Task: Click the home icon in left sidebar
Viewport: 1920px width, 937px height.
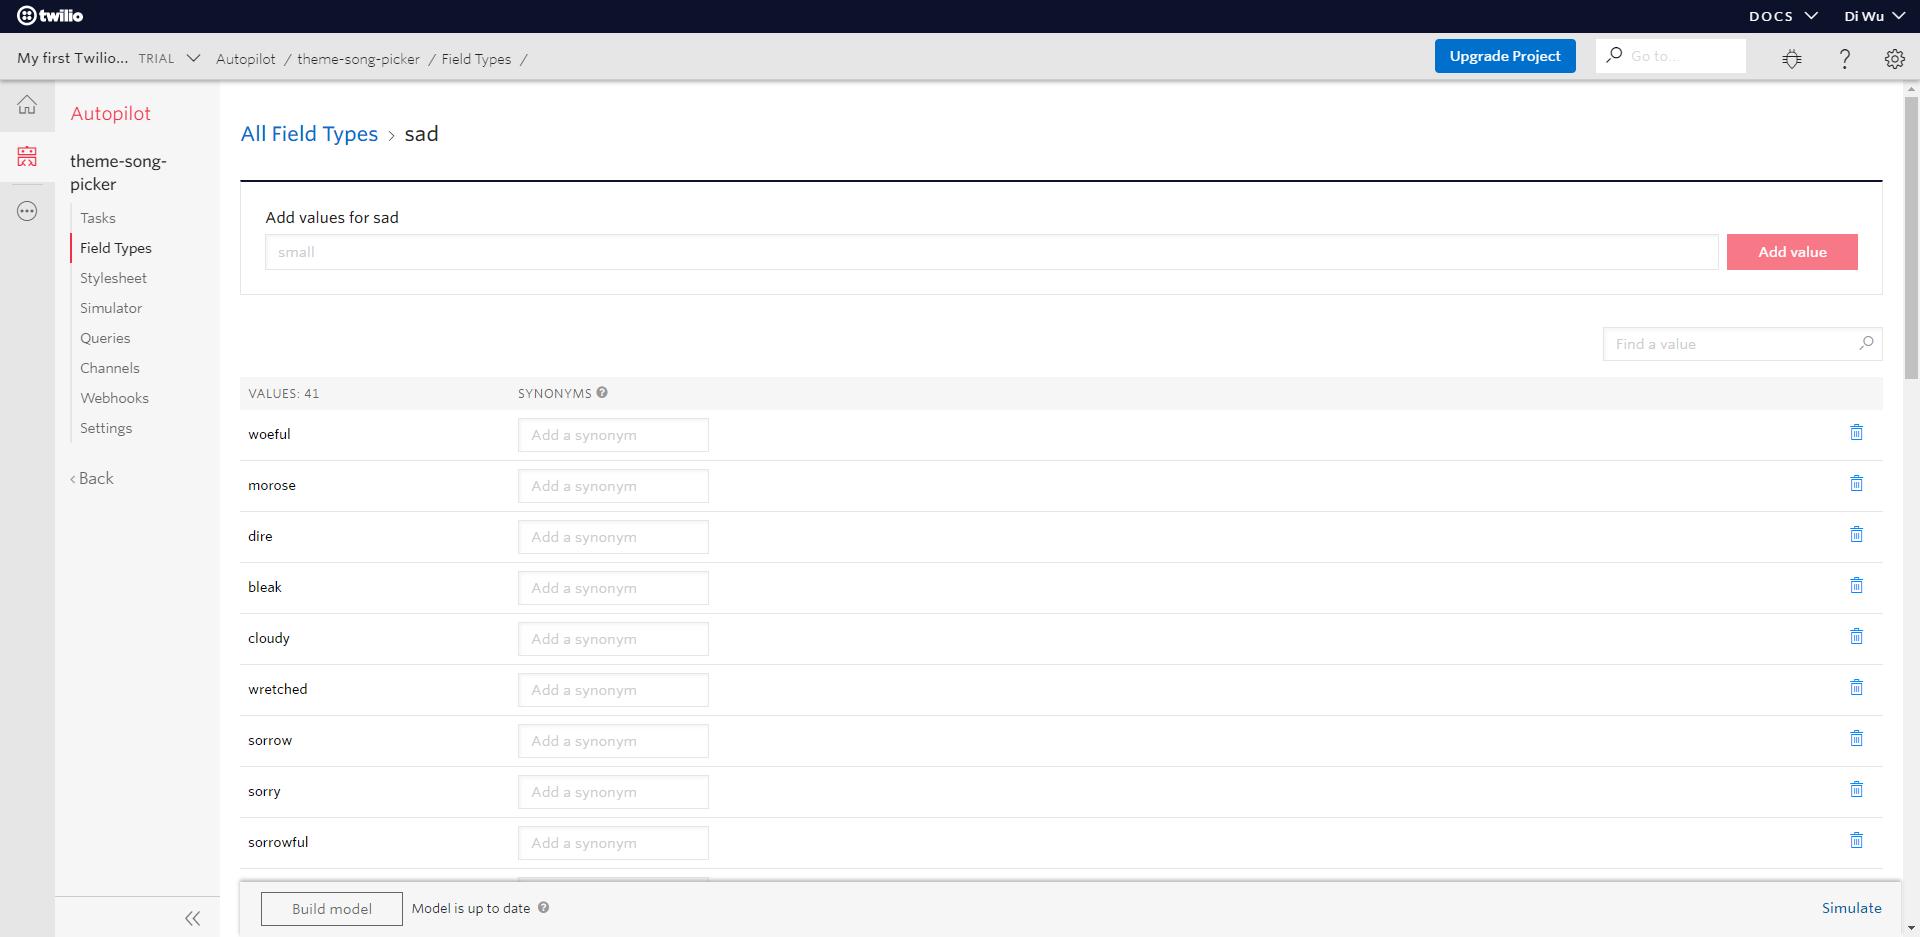Action: (x=27, y=103)
